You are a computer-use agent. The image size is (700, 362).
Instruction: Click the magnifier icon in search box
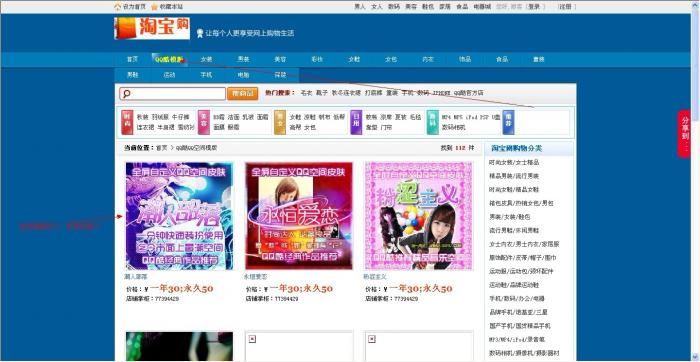point(126,94)
